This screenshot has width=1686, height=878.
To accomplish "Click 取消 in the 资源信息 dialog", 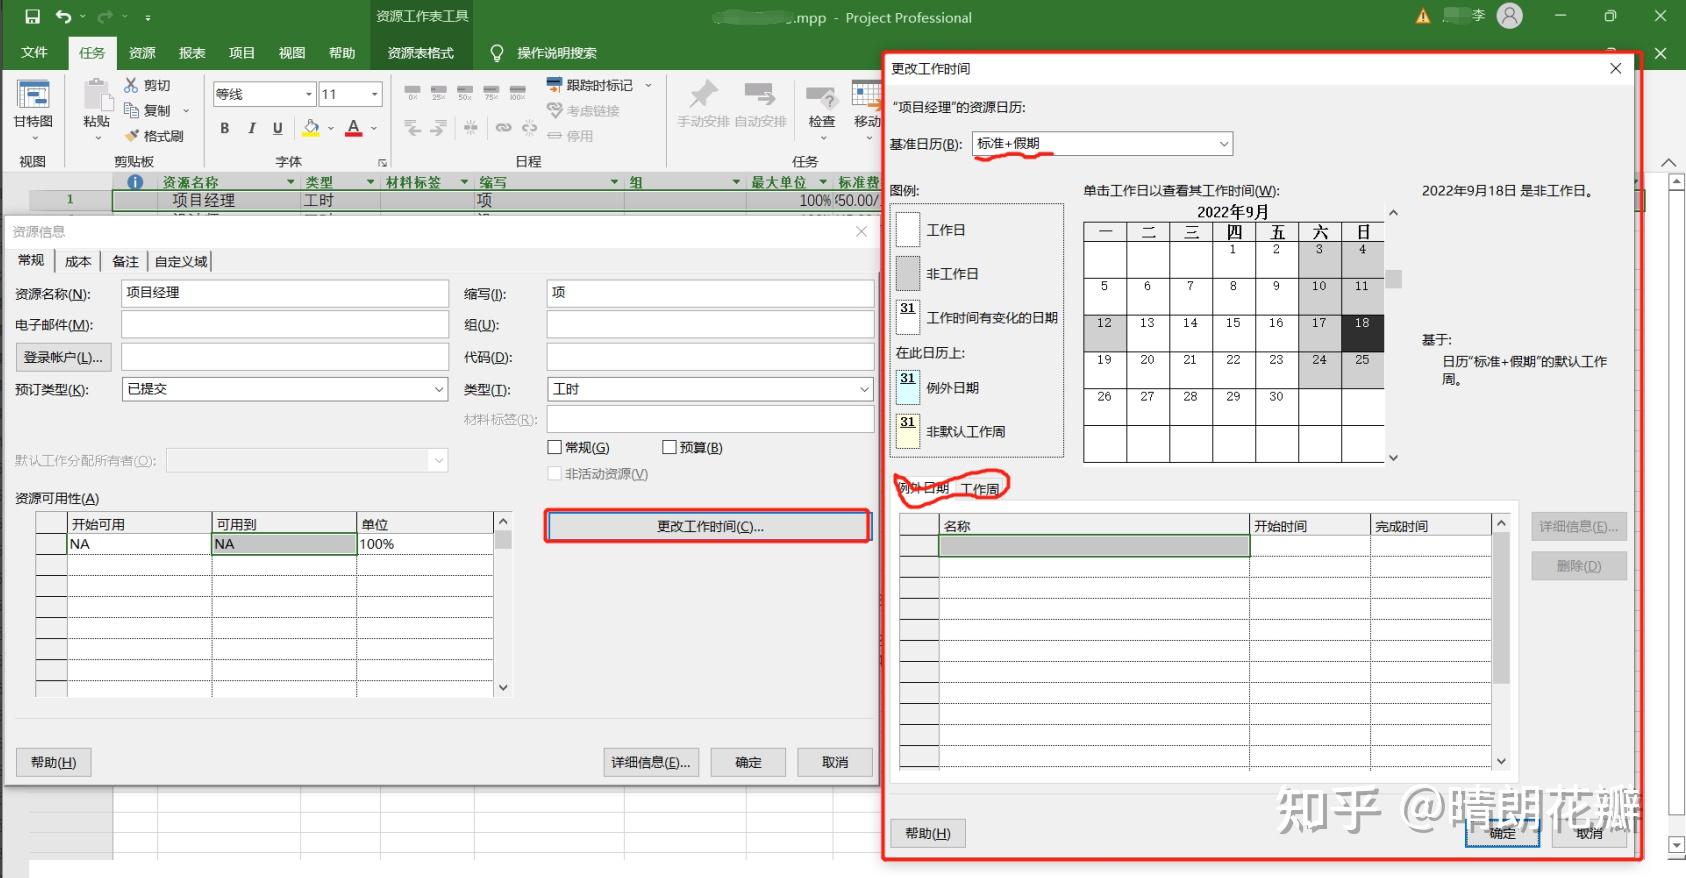I will point(835,762).
